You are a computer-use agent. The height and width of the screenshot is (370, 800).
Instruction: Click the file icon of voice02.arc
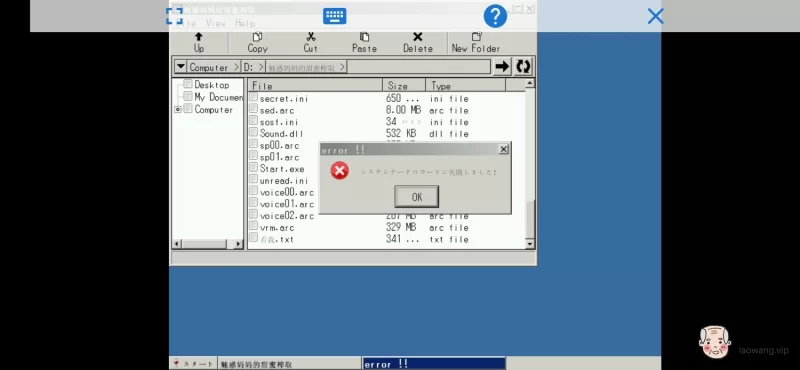(254, 215)
